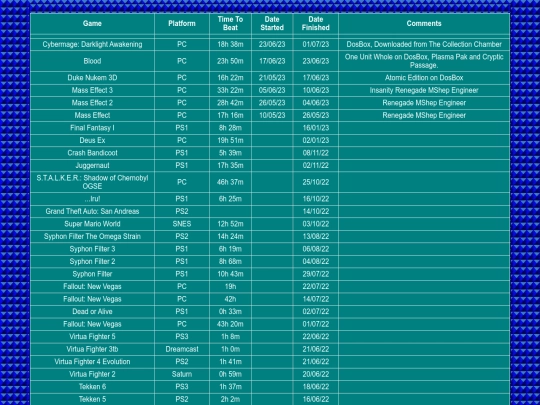Image resolution: width=540 pixels, height=405 pixels.
Task: Select the Cybermage: Darklight Awakening game cell
Action: click(x=92, y=44)
